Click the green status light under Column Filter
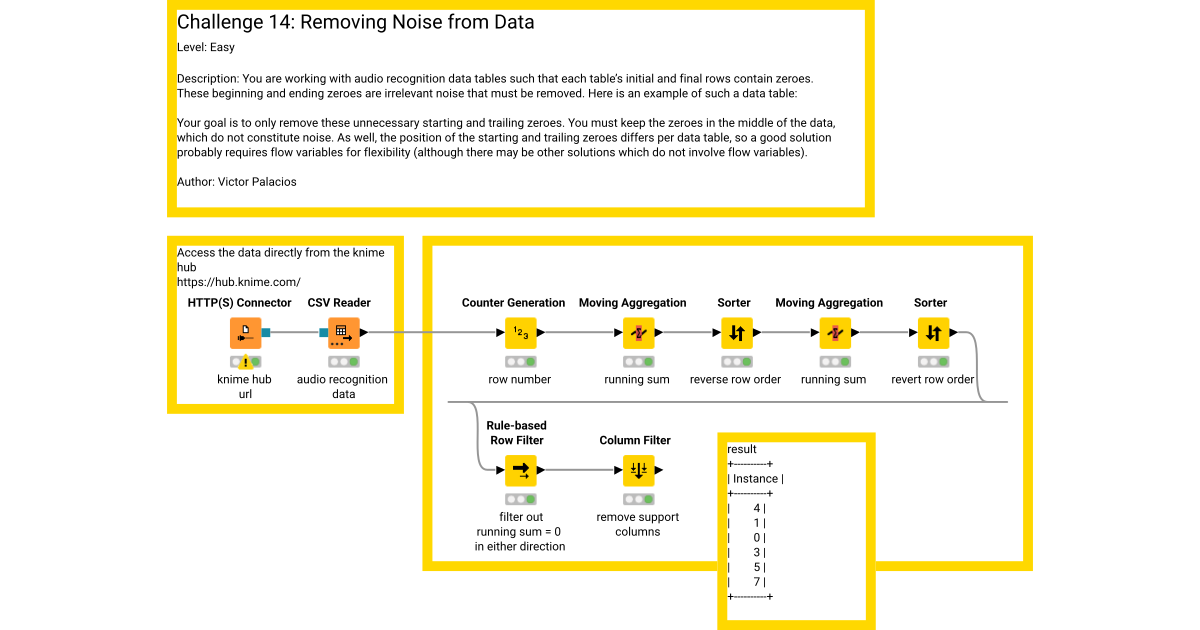 coord(649,499)
